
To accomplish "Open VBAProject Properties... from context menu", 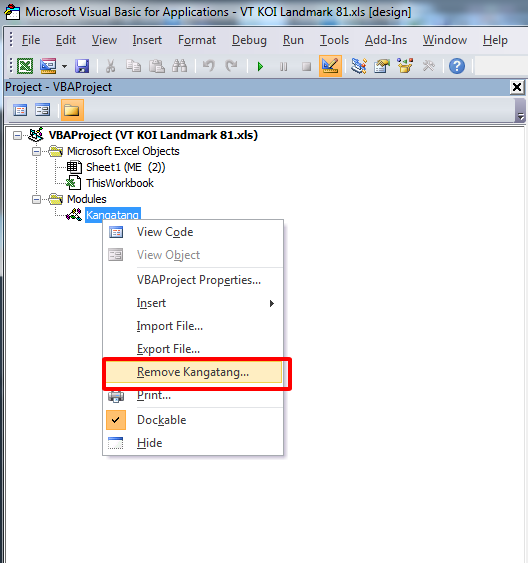I will 193,280.
